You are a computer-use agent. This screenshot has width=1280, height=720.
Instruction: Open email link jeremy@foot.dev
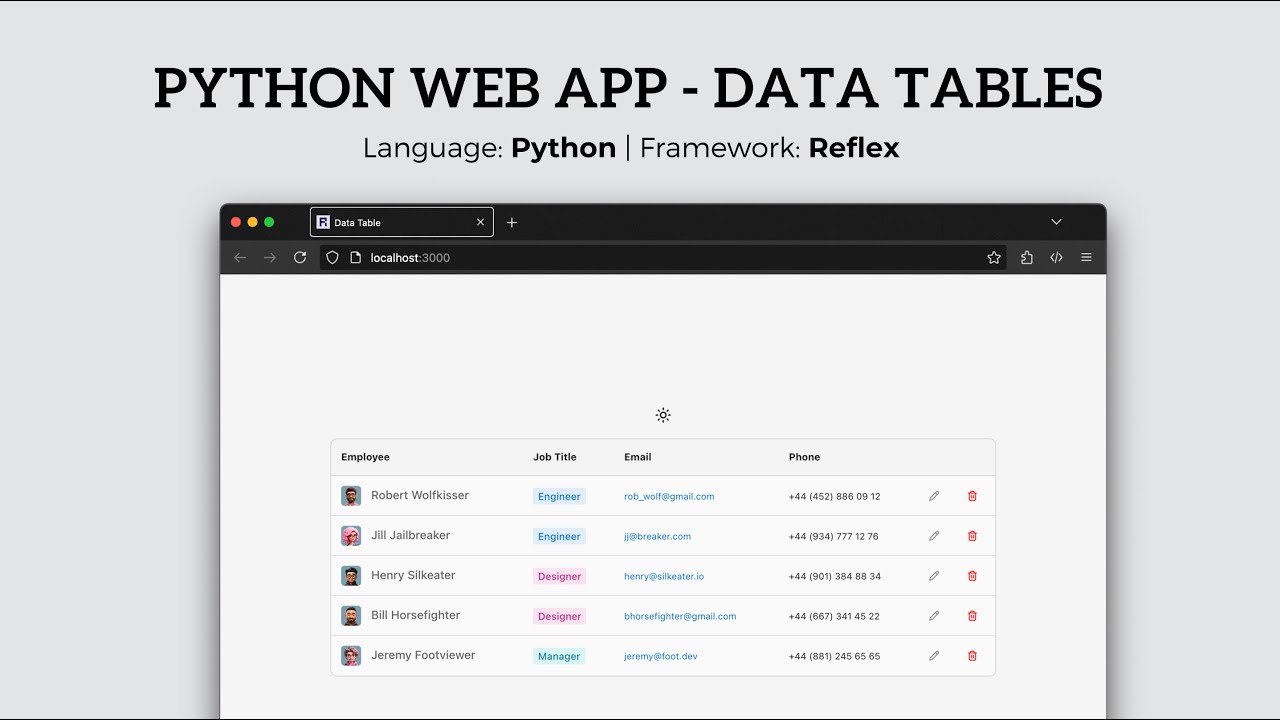[x=661, y=657]
